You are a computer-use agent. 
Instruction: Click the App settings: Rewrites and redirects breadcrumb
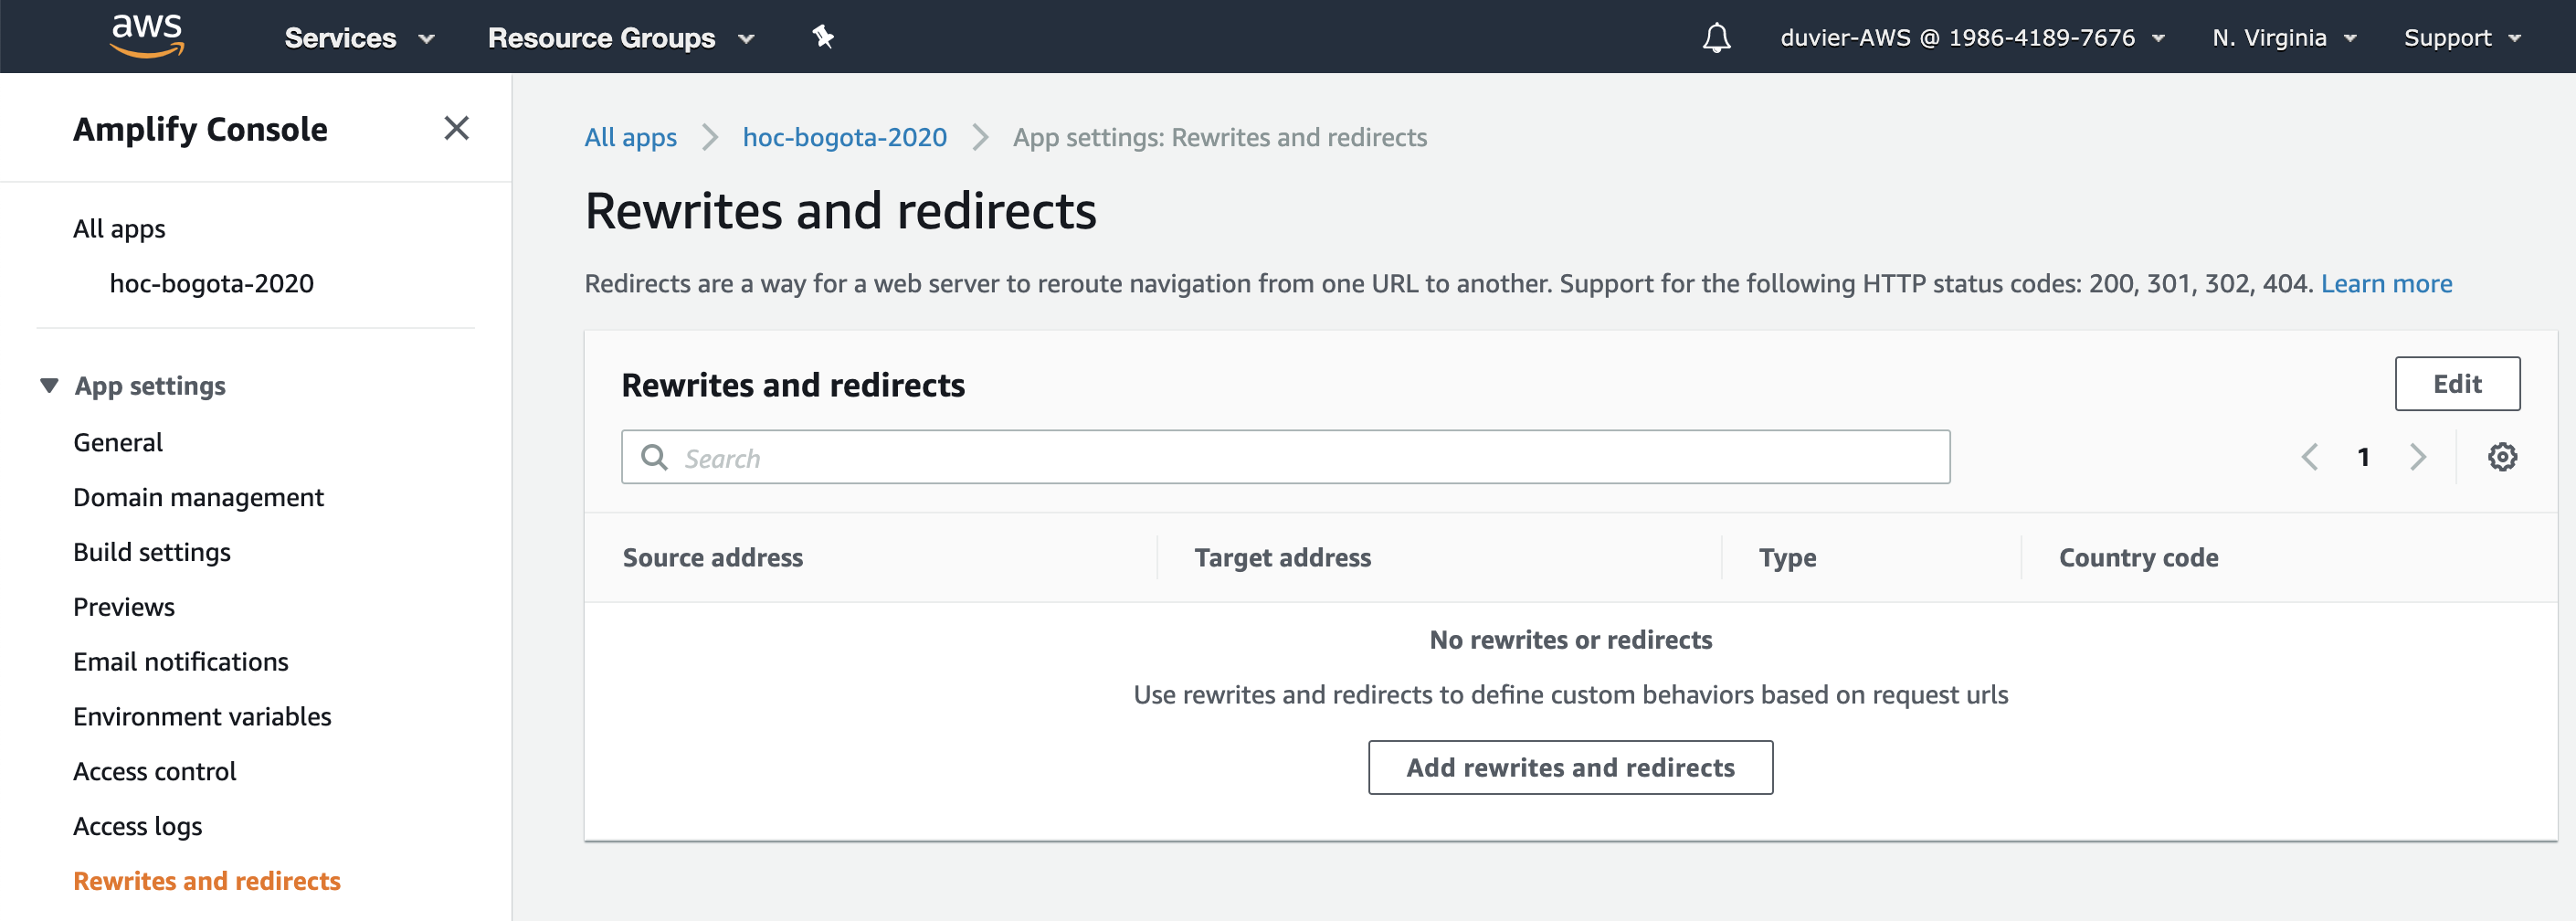(1219, 137)
